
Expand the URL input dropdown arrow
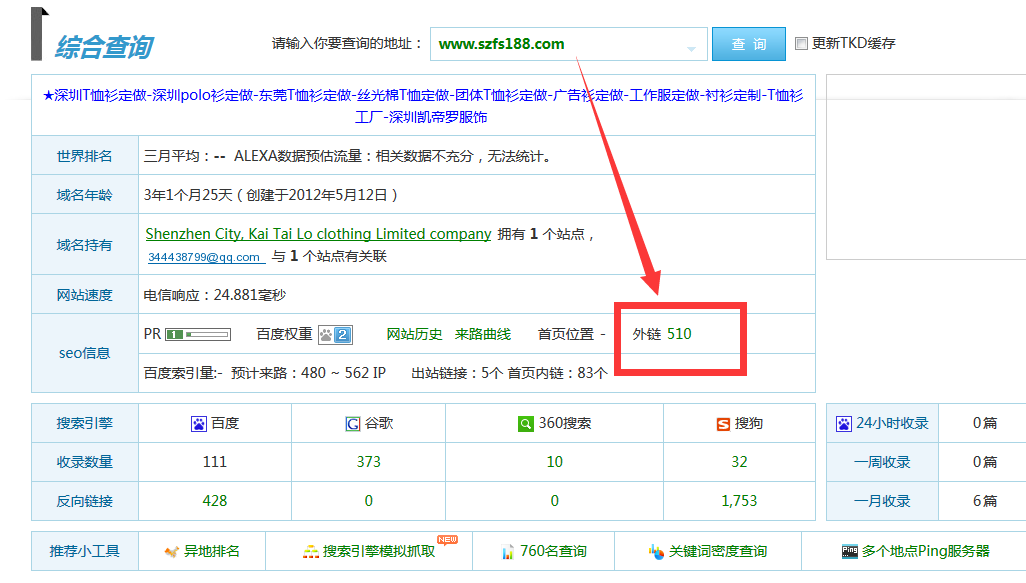(691, 48)
